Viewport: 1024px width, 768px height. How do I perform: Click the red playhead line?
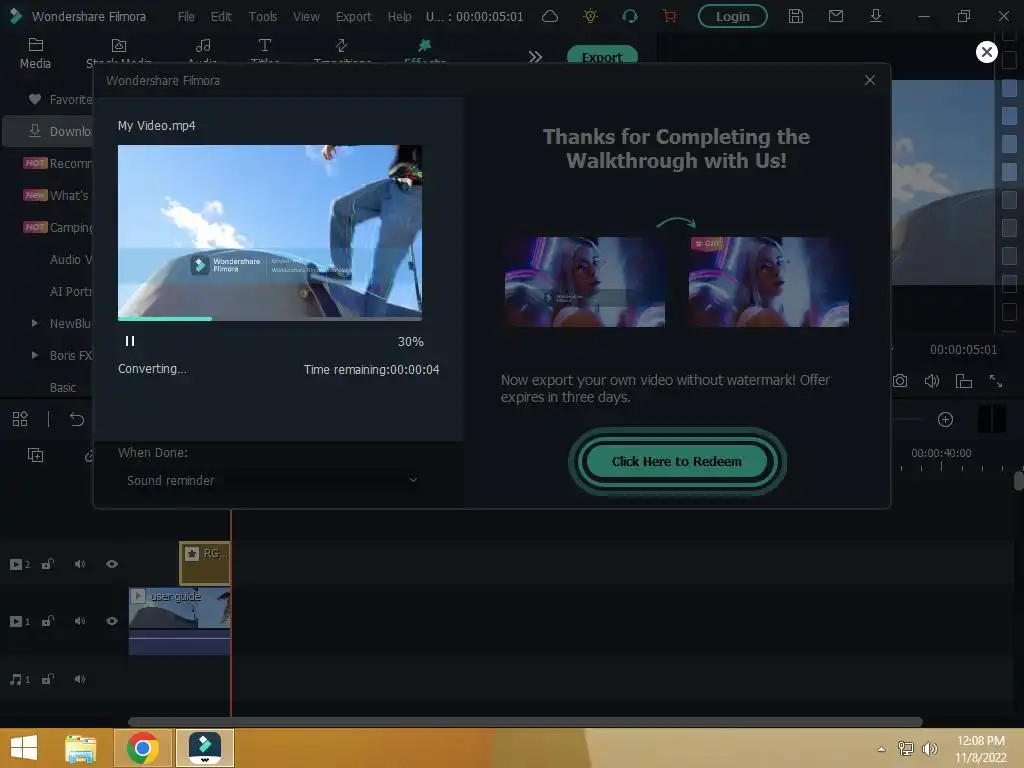click(231, 614)
